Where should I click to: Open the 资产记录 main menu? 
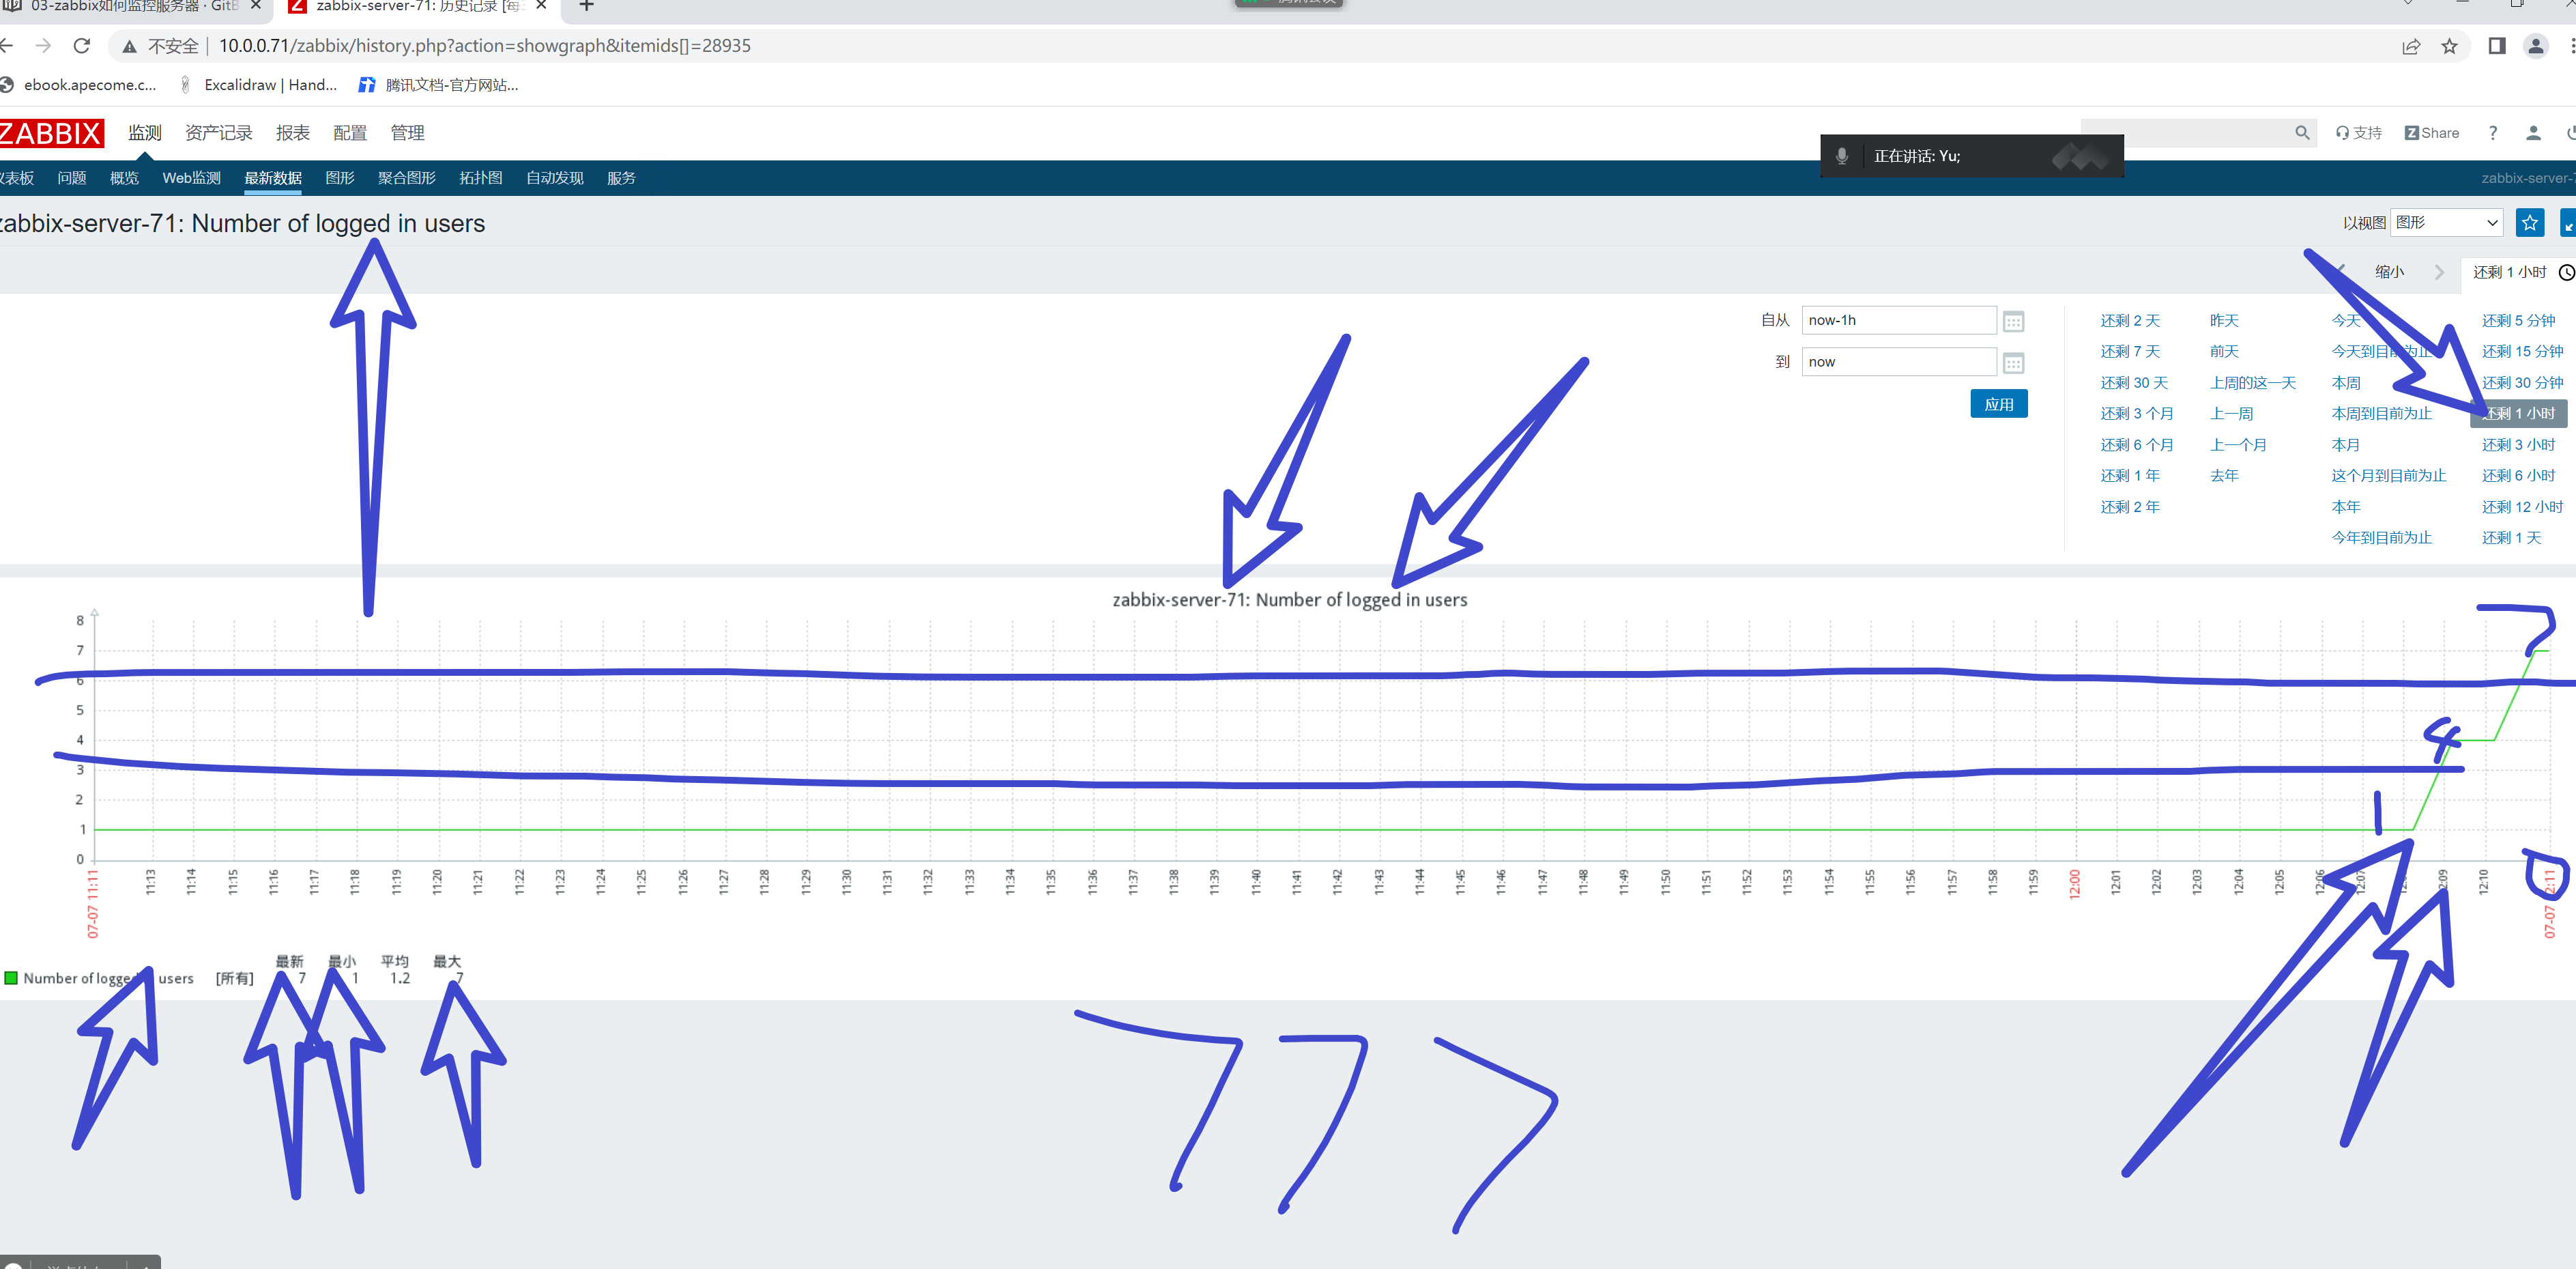click(218, 133)
